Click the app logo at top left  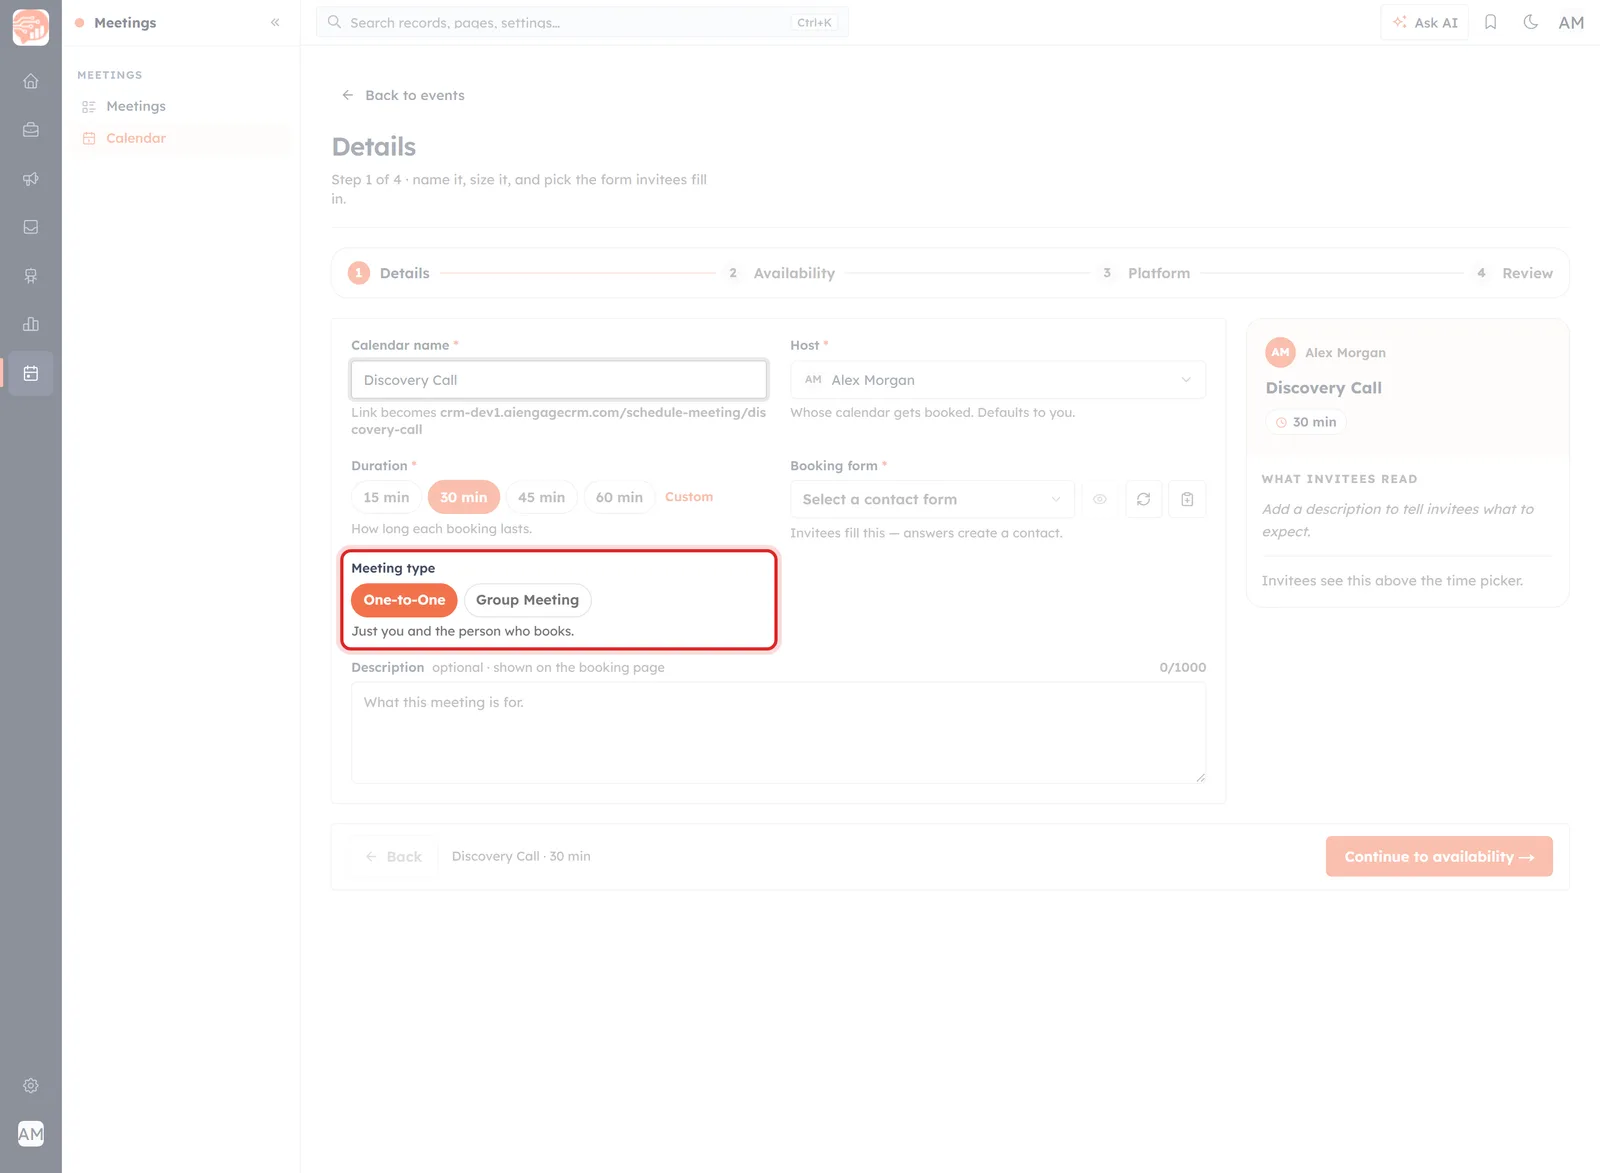[x=31, y=26]
